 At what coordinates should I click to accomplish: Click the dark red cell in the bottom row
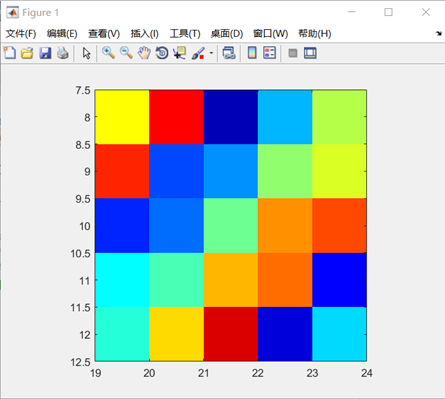[231, 334]
